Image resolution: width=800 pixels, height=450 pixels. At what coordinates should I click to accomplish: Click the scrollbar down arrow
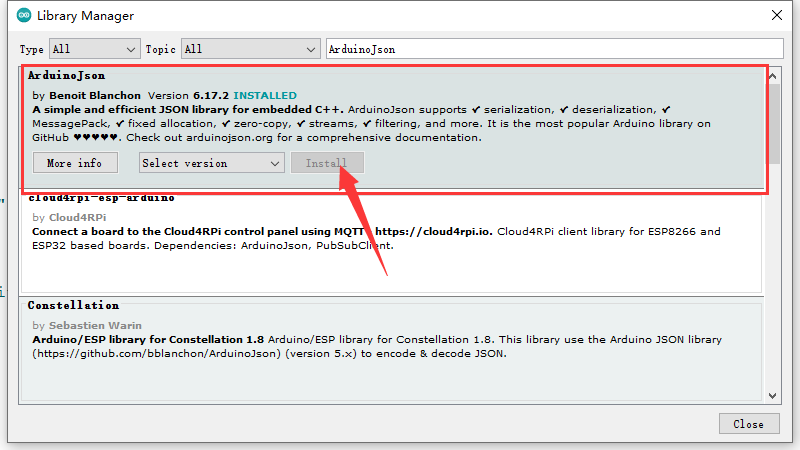772,395
